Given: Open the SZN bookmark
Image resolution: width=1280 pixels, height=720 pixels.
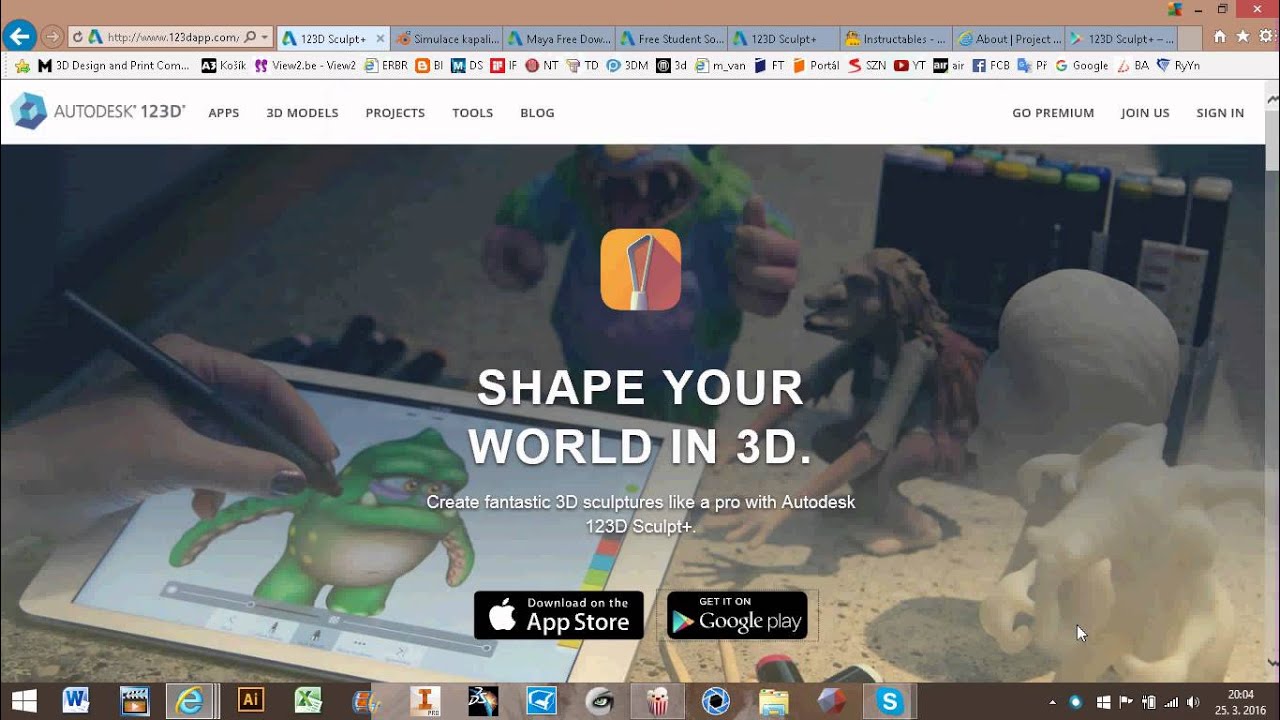Looking at the screenshot, I should [866, 65].
